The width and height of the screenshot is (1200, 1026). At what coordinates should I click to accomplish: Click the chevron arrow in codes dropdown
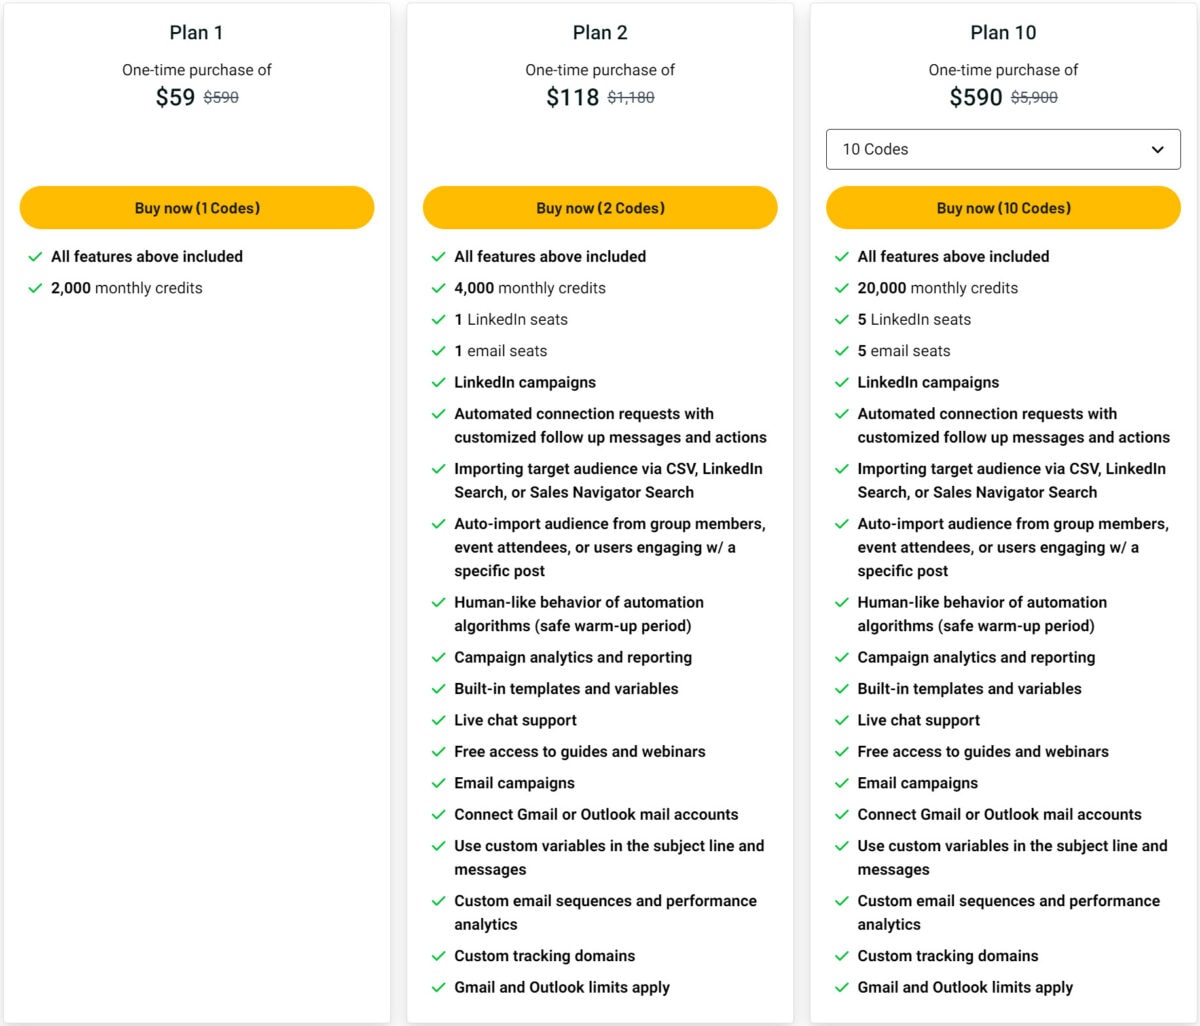tap(1157, 150)
